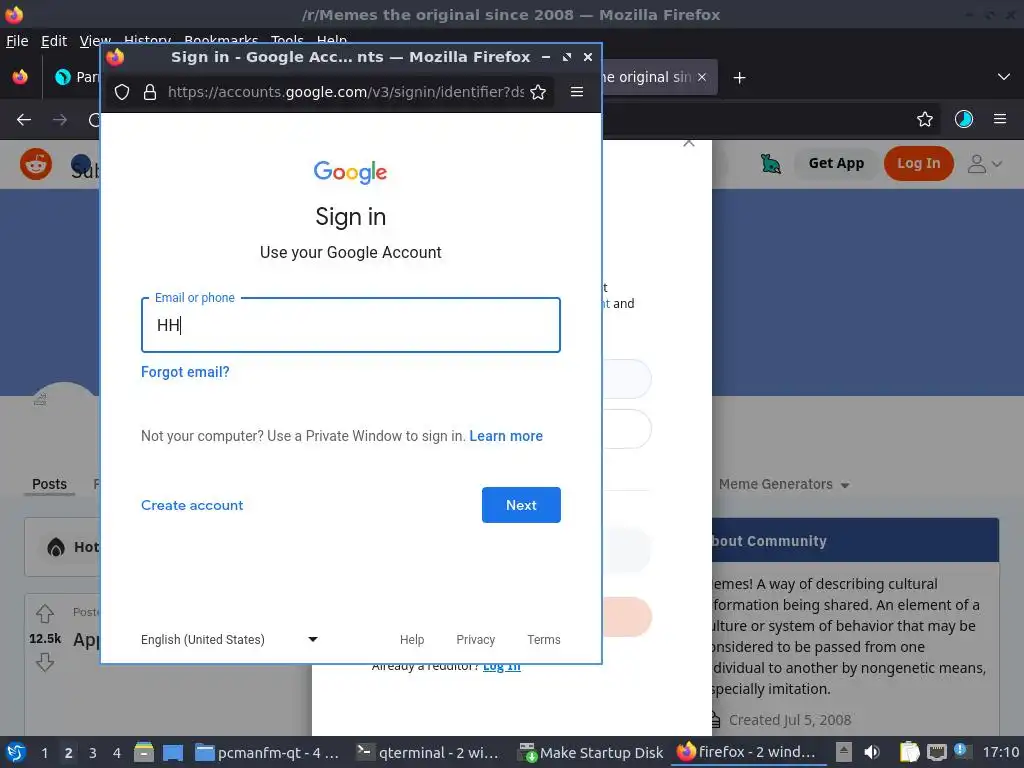Click the Reddit logo on the page
The width and height of the screenshot is (1024, 768).
tap(36, 163)
